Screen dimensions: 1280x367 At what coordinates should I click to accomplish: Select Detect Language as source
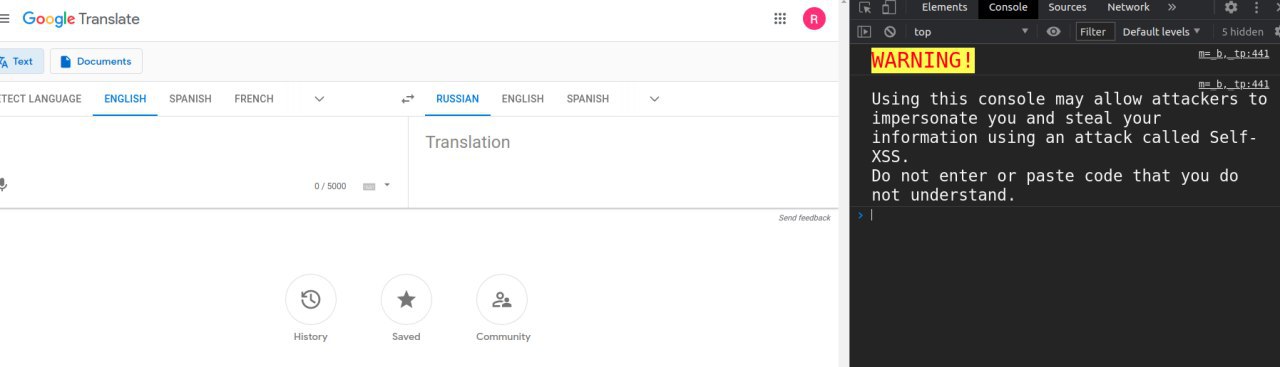(40, 99)
